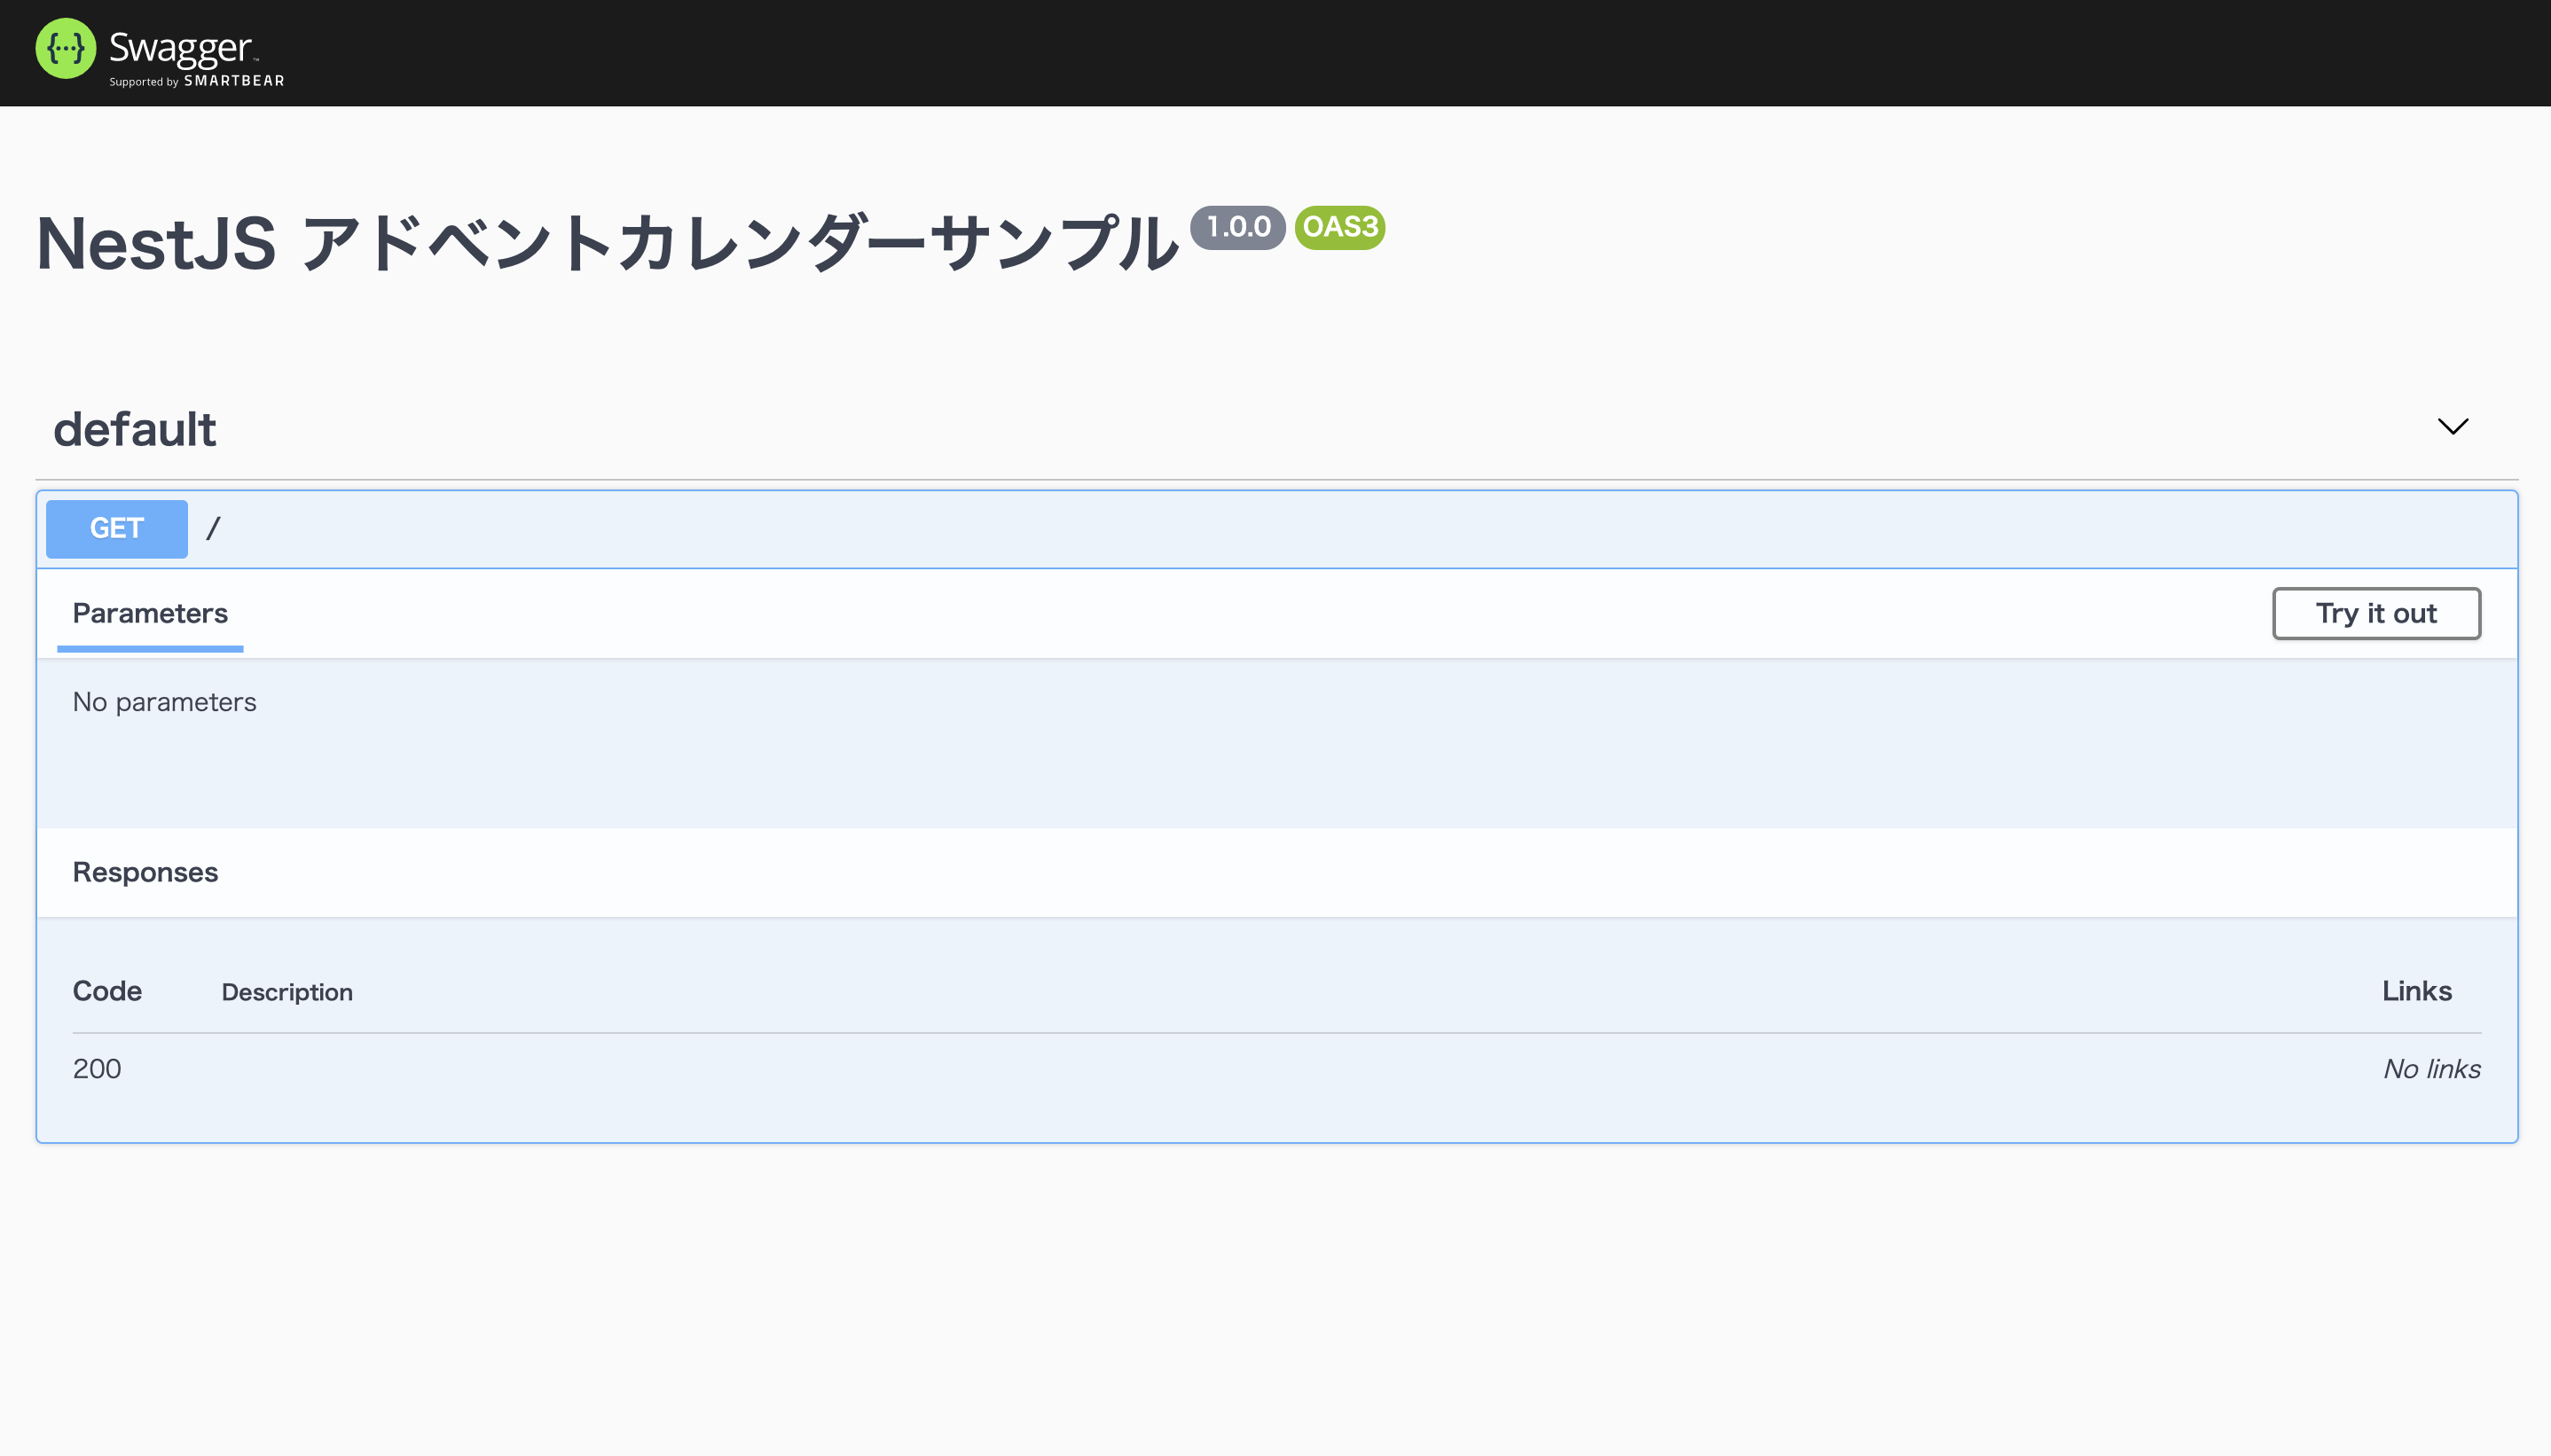This screenshot has width=2551, height=1456.
Task: Click the No parameters text
Action: coord(165,702)
